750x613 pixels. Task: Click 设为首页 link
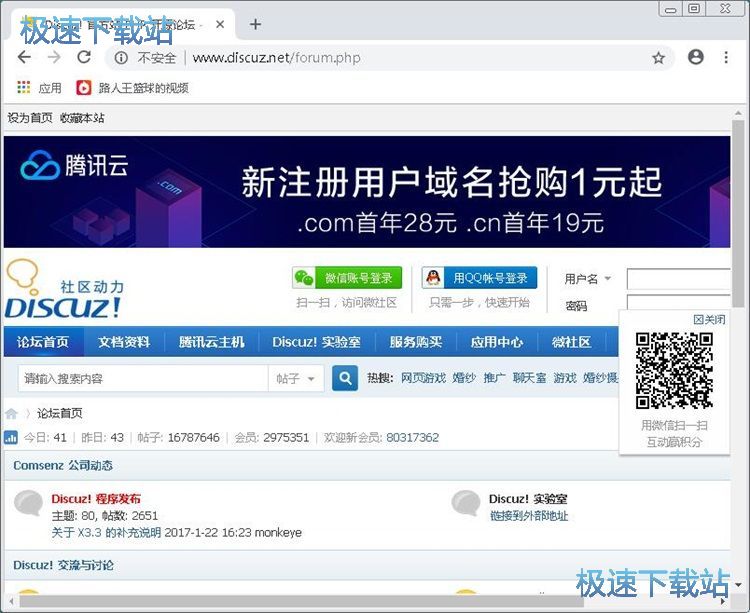point(30,118)
